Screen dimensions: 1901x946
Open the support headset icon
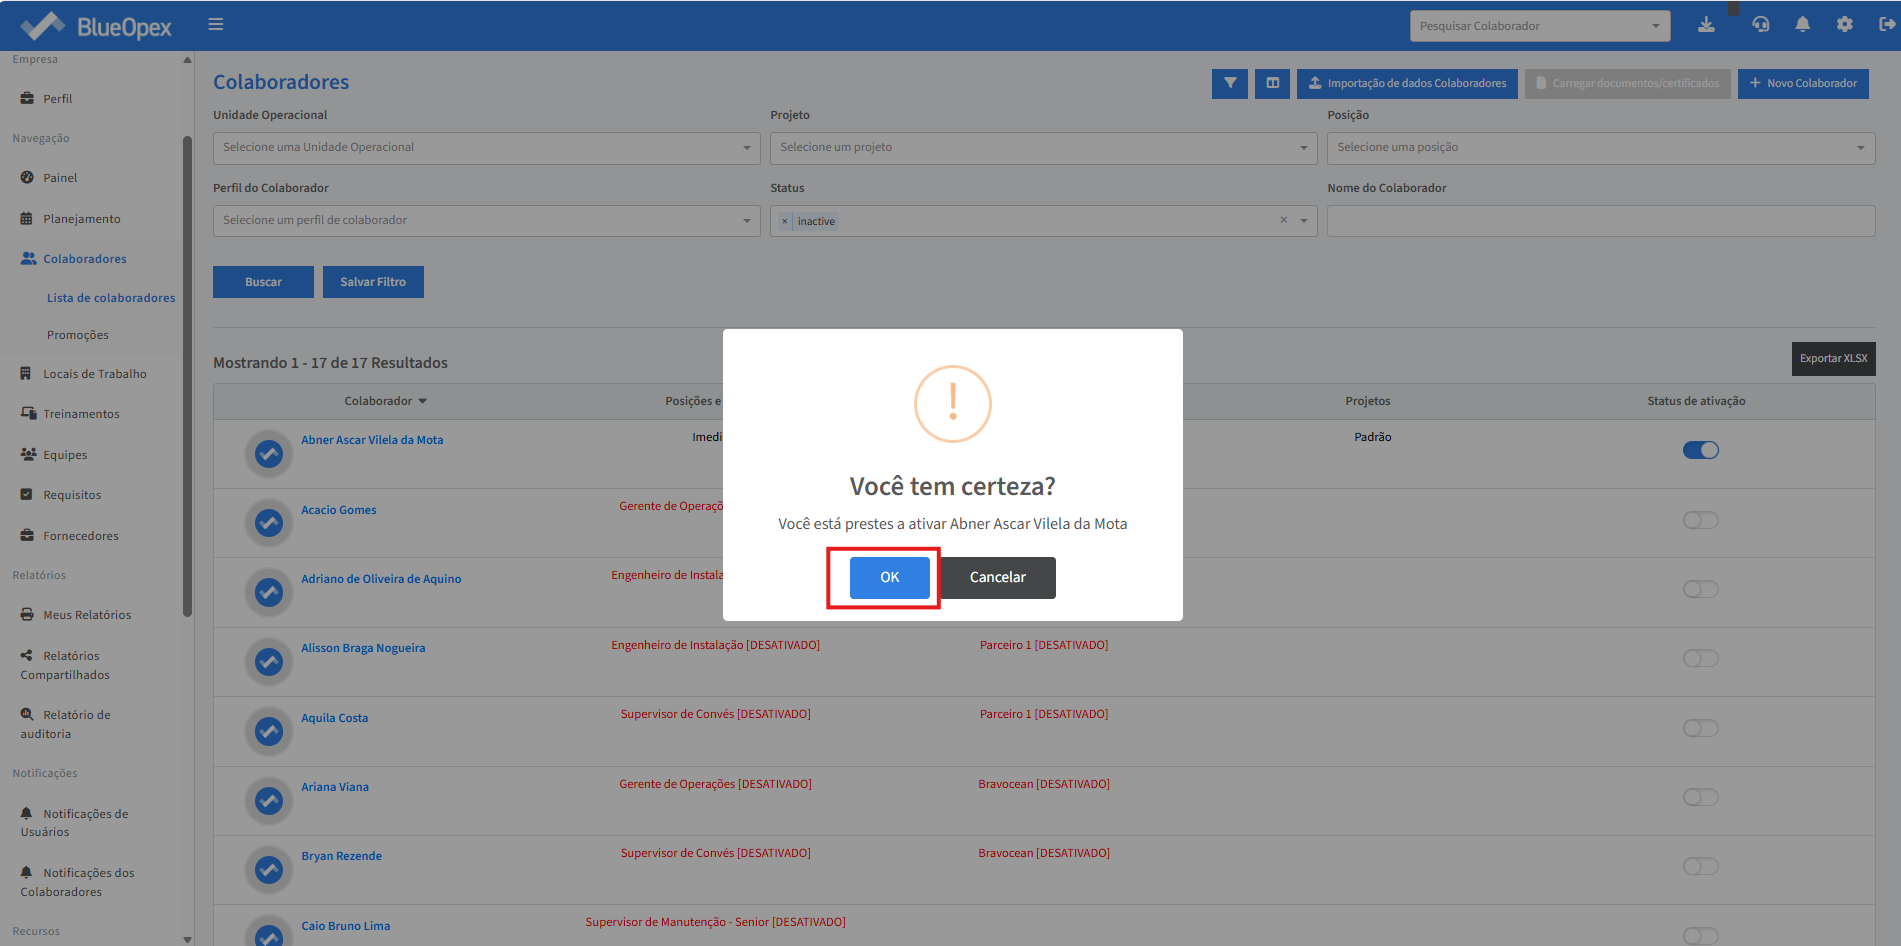1760,25
